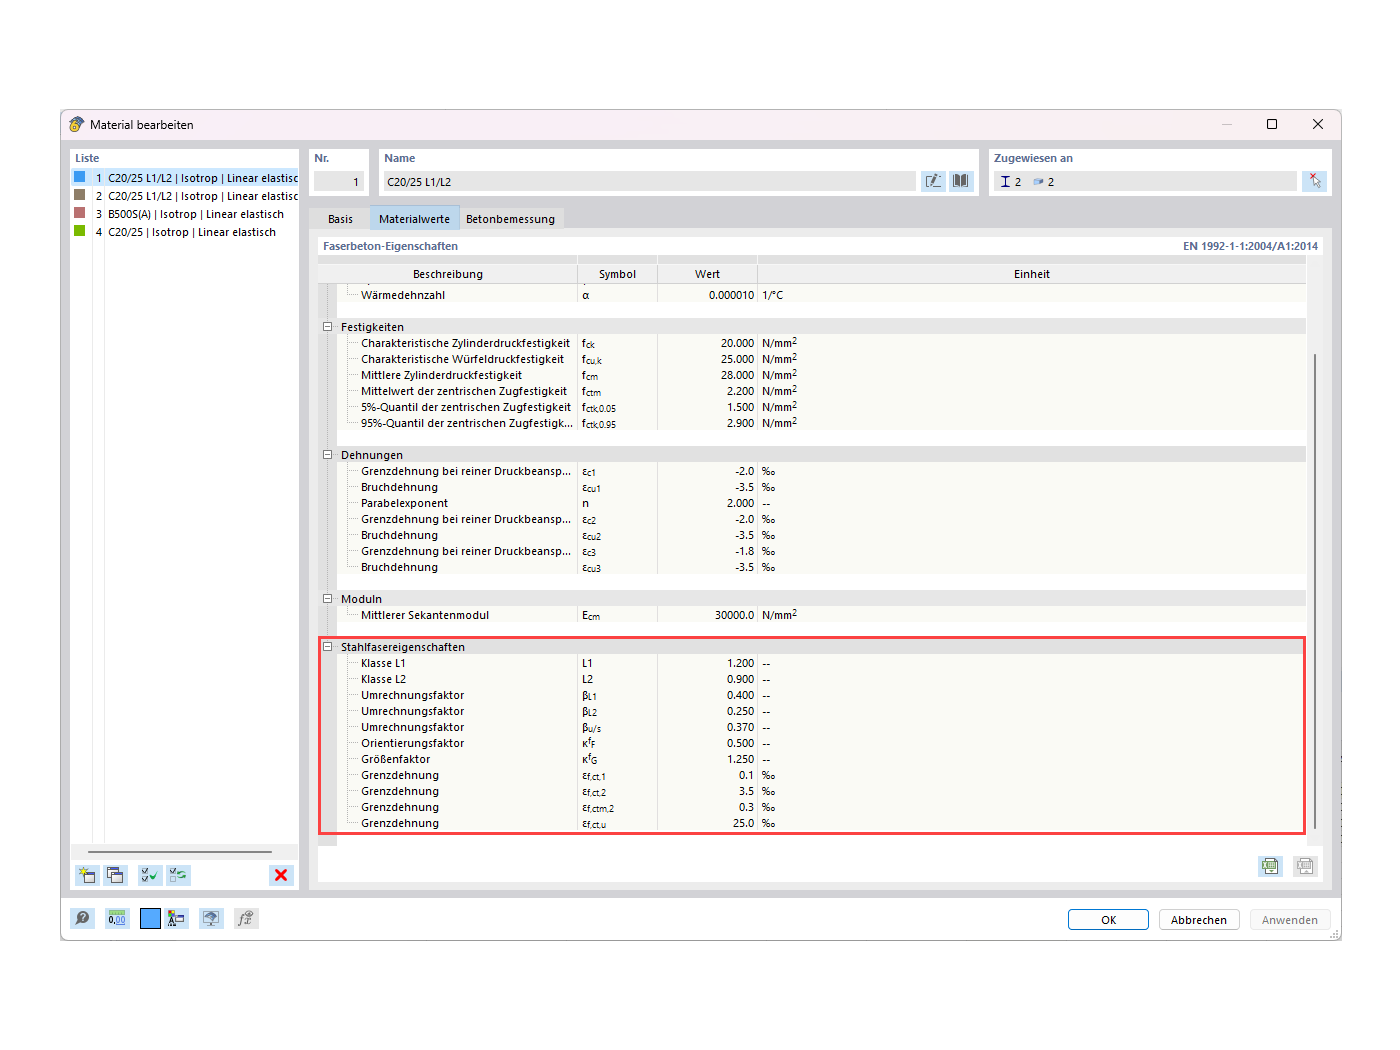Collapse the Stahlfasereigenschaften section
1400x1050 pixels.
[328, 647]
